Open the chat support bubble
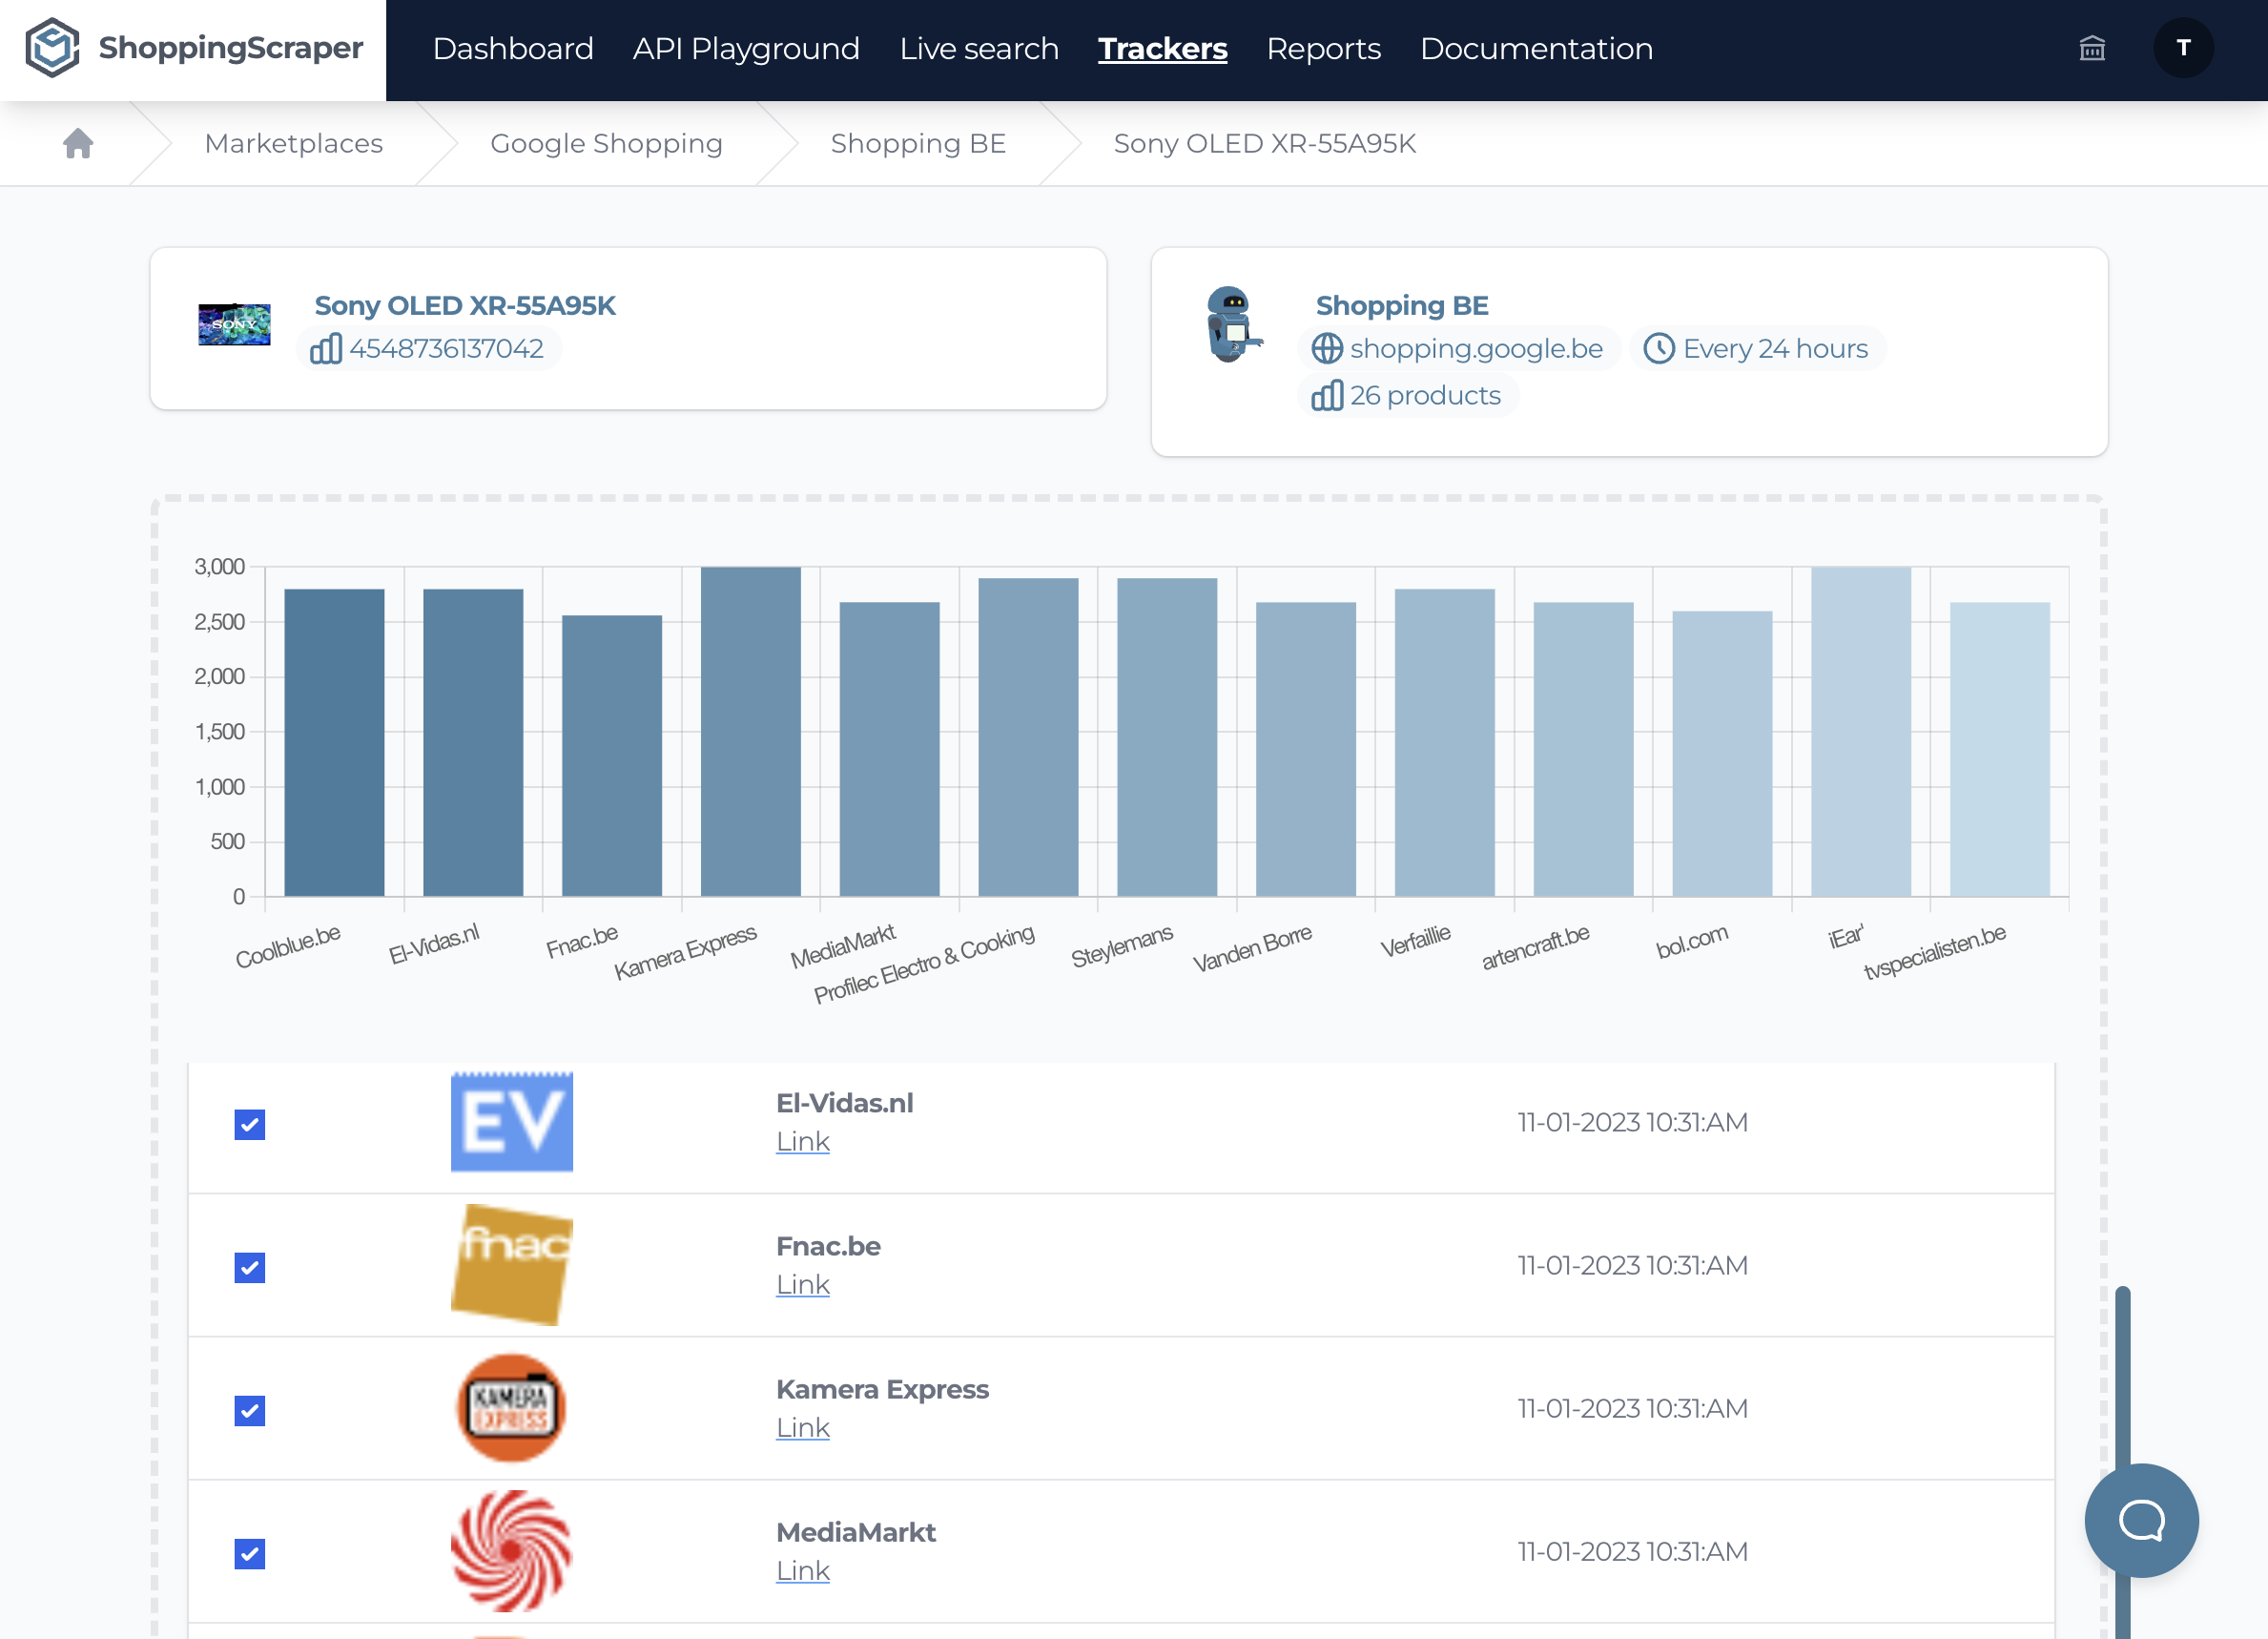Viewport: 2268px width, 1639px height. pyautogui.click(x=2141, y=1520)
